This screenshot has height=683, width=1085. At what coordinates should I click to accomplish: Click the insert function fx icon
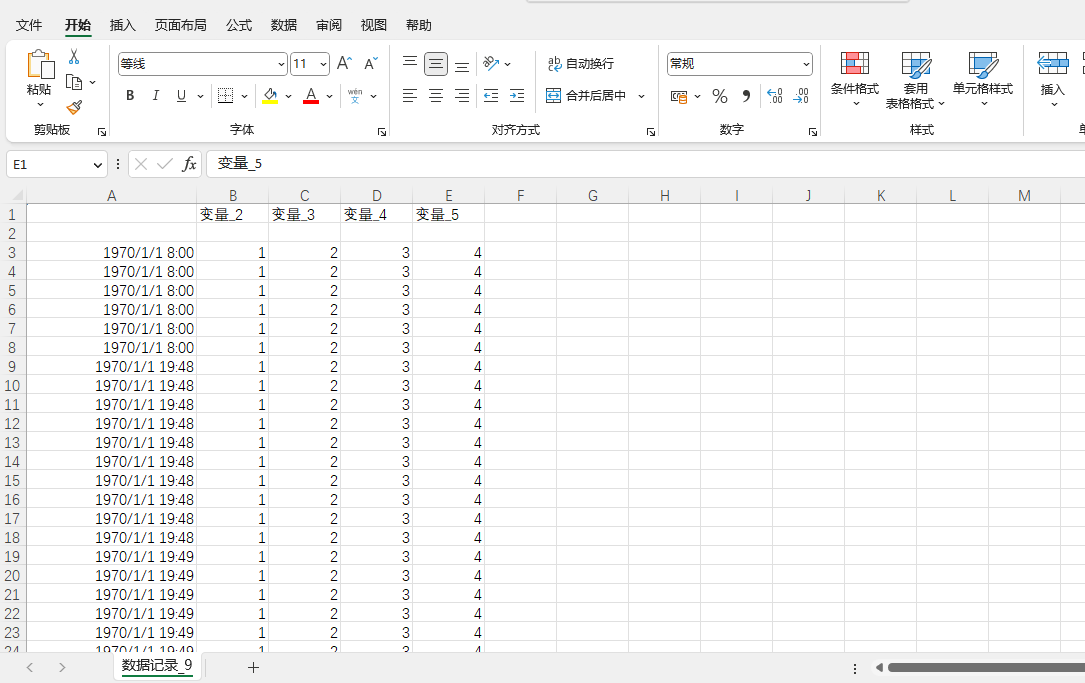[189, 164]
